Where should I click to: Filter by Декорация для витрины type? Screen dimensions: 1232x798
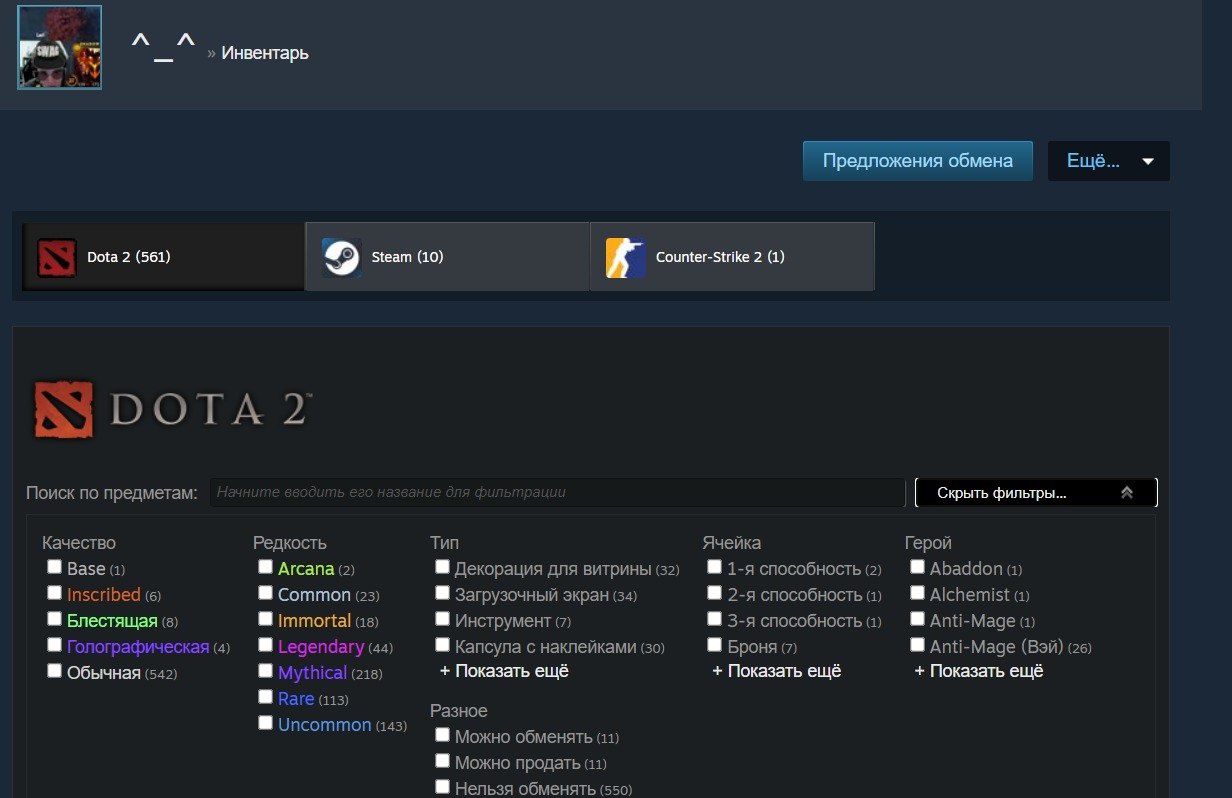(442, 567)
